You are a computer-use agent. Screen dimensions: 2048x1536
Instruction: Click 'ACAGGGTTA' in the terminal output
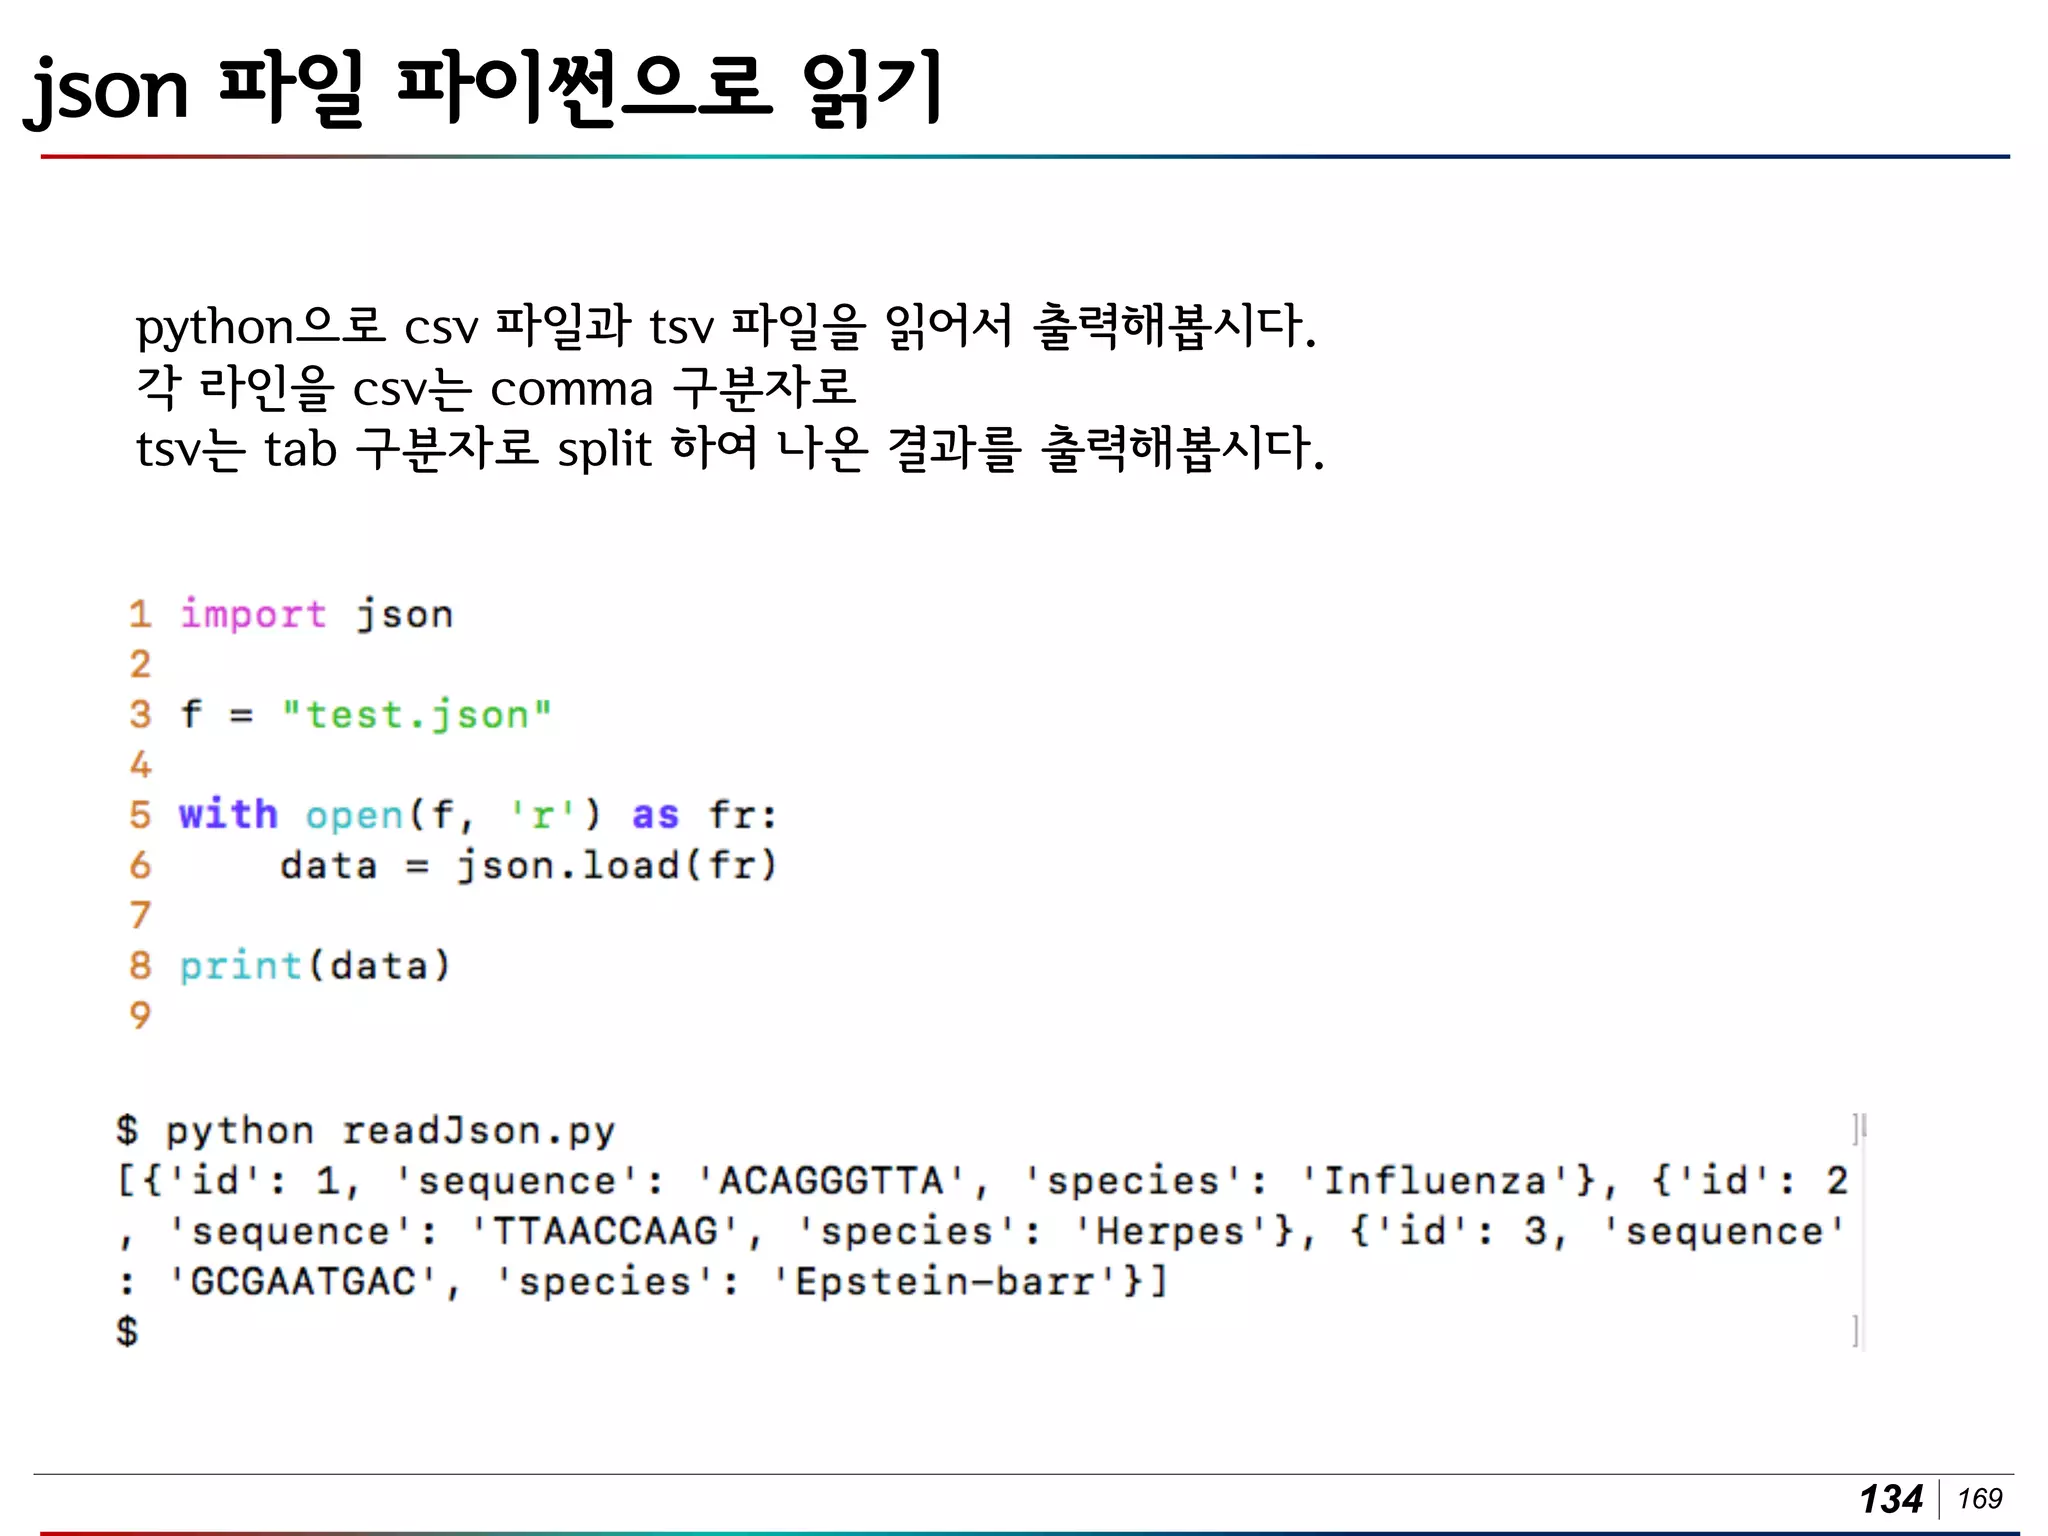point(831,1182)
